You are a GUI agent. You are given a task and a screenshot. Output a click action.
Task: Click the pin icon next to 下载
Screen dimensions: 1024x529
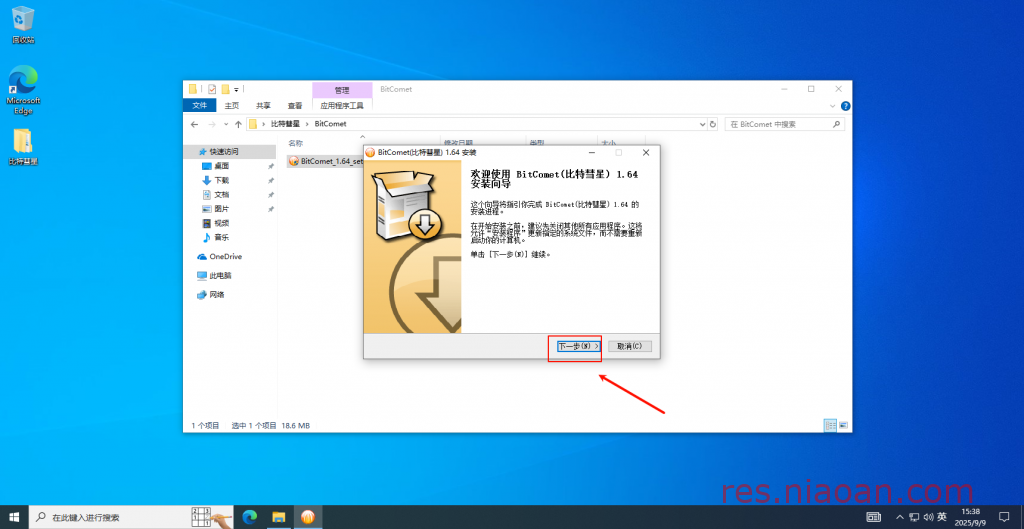[x=271, y=180]
